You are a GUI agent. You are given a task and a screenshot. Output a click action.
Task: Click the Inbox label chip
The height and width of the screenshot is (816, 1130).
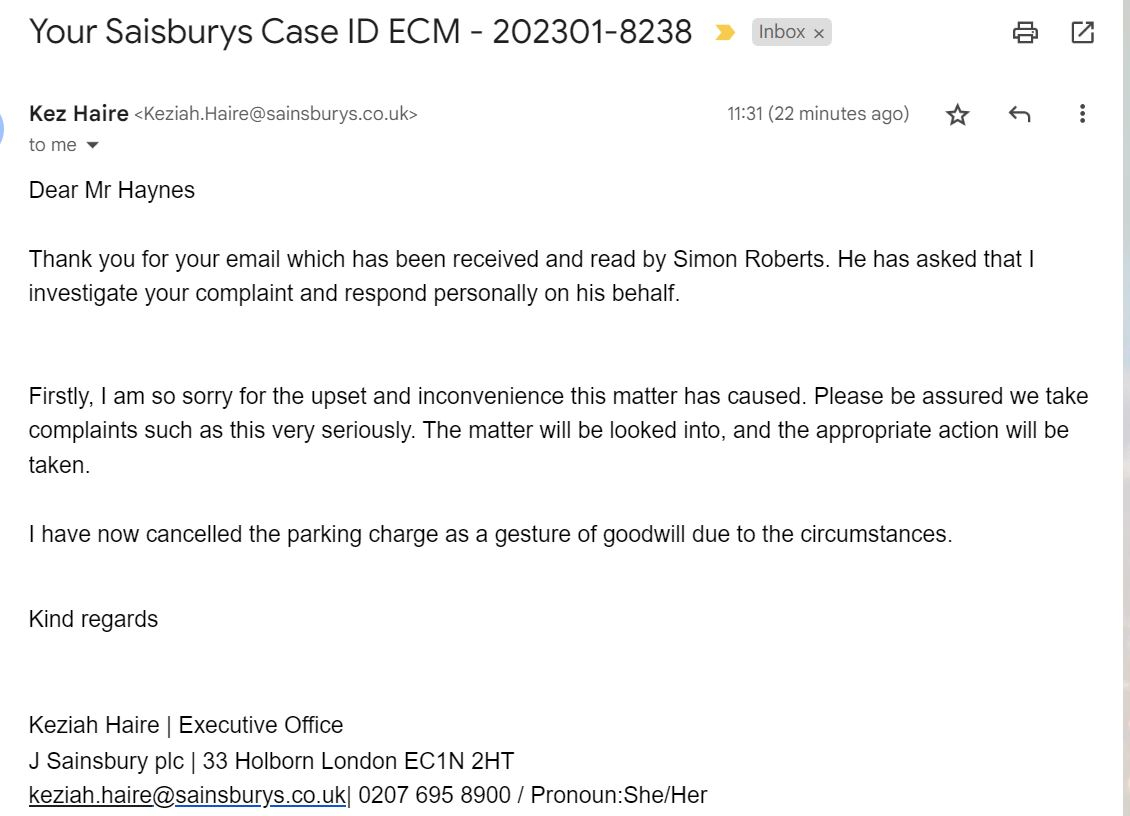(781, 32)
